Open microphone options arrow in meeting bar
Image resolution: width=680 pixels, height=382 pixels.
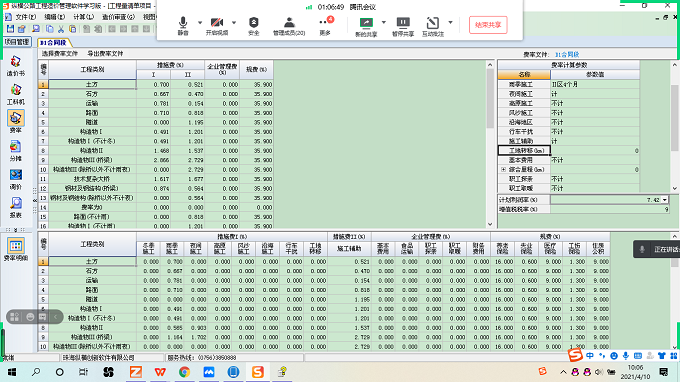coord(200,23)
